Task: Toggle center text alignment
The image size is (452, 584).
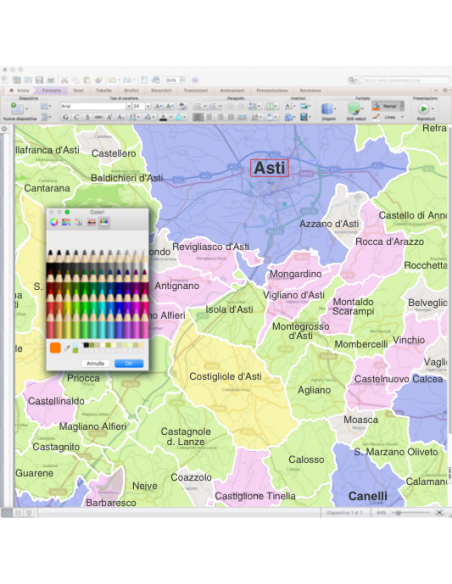Action: (x=209, y=117)
